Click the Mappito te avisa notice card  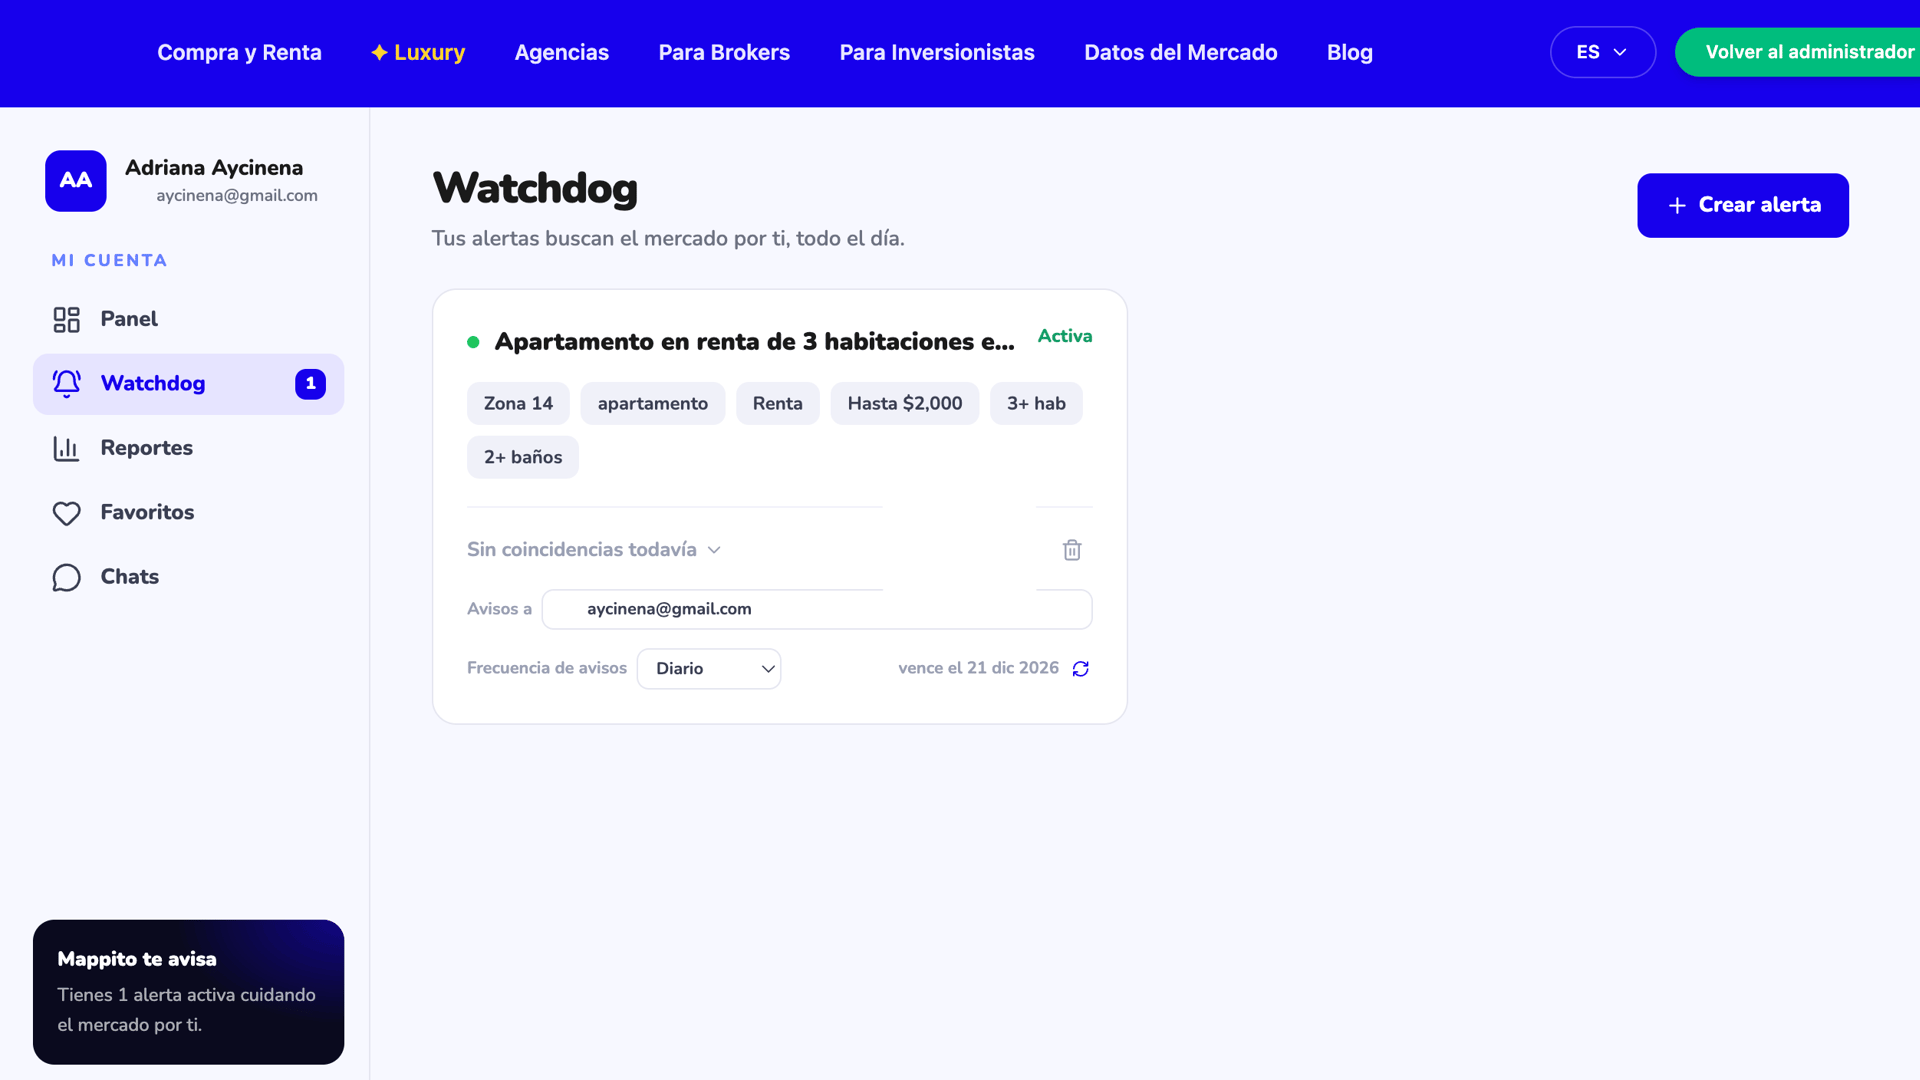188,992
